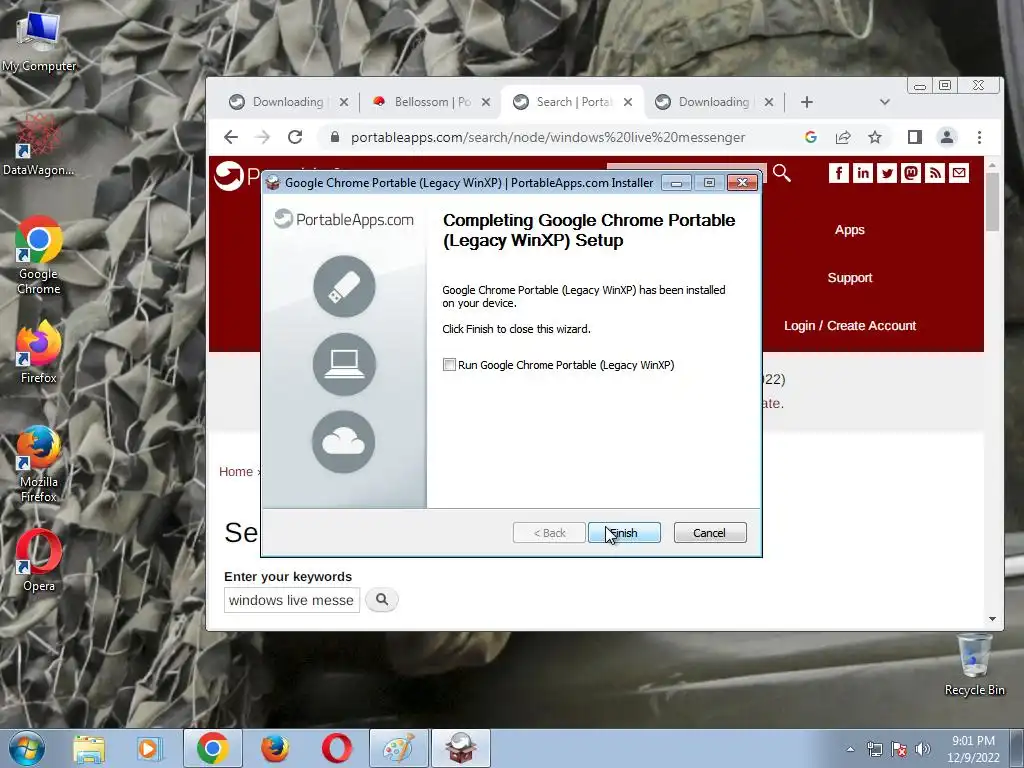Viewport: 1024px width, 768px height.
Task: Click the Finish button in installer
Action: point(624,533)
